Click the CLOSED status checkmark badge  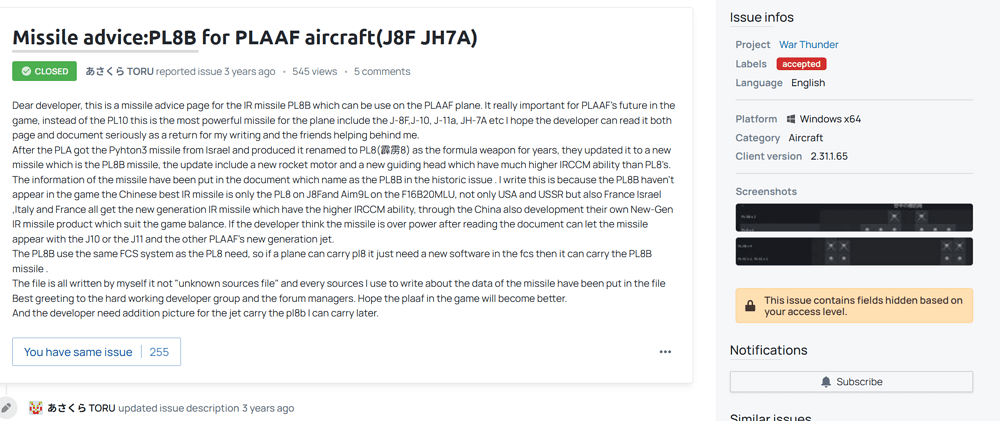(x=45, y=71)
